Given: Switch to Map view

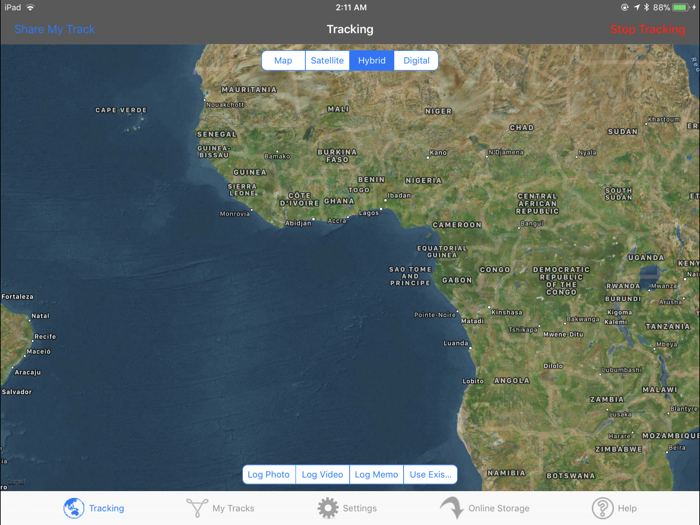Looking at the screenshot, I should coord(283,61).
